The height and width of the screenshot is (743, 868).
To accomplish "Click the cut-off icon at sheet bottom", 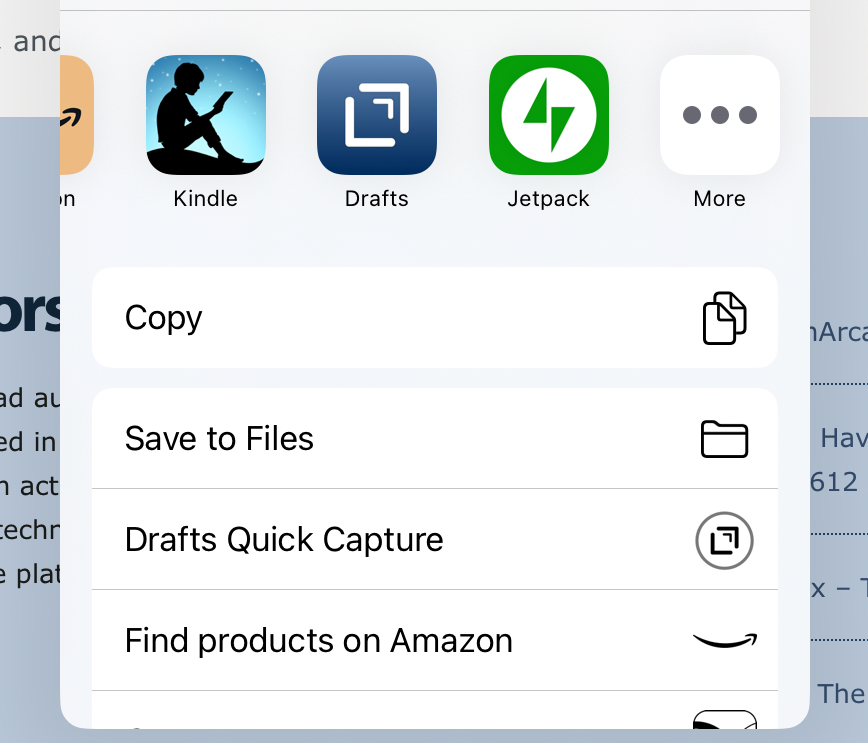I will [x=725, y=719].
